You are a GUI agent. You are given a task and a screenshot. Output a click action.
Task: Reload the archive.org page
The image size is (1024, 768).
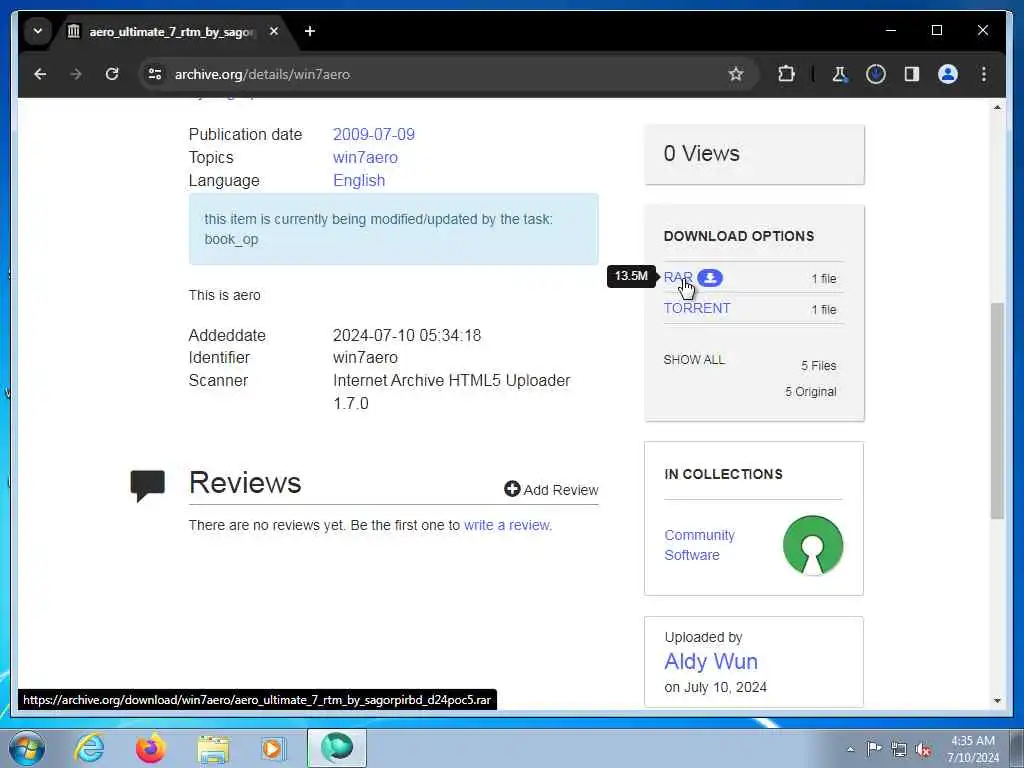pyautogui.click(x=112, y=74)
